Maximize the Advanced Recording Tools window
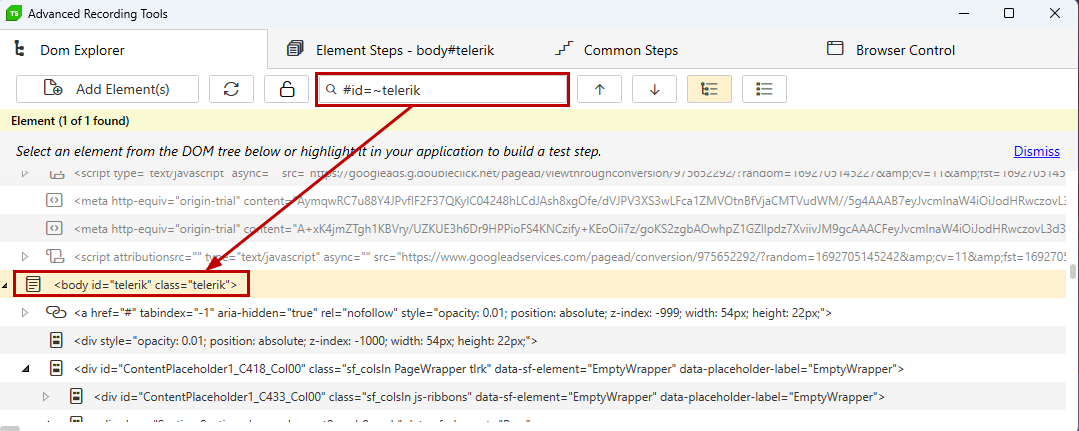Screen dimensions: 1079x431 pos(1009,13)
